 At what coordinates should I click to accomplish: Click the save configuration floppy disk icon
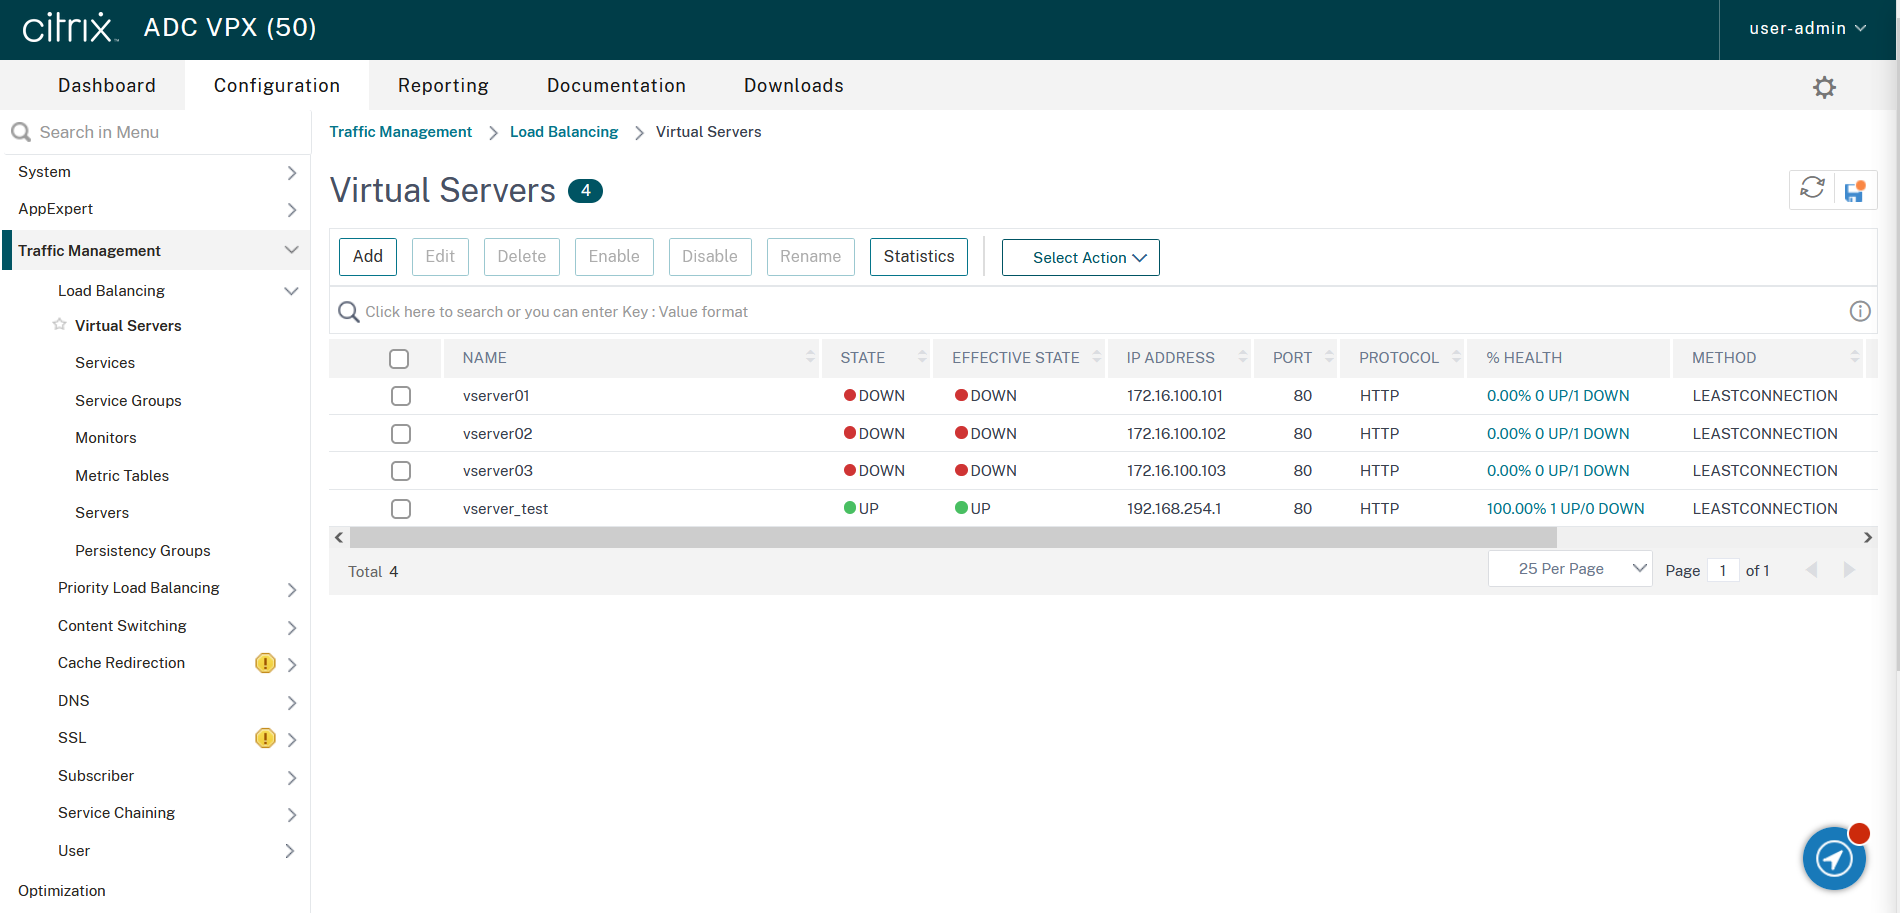1855,190
